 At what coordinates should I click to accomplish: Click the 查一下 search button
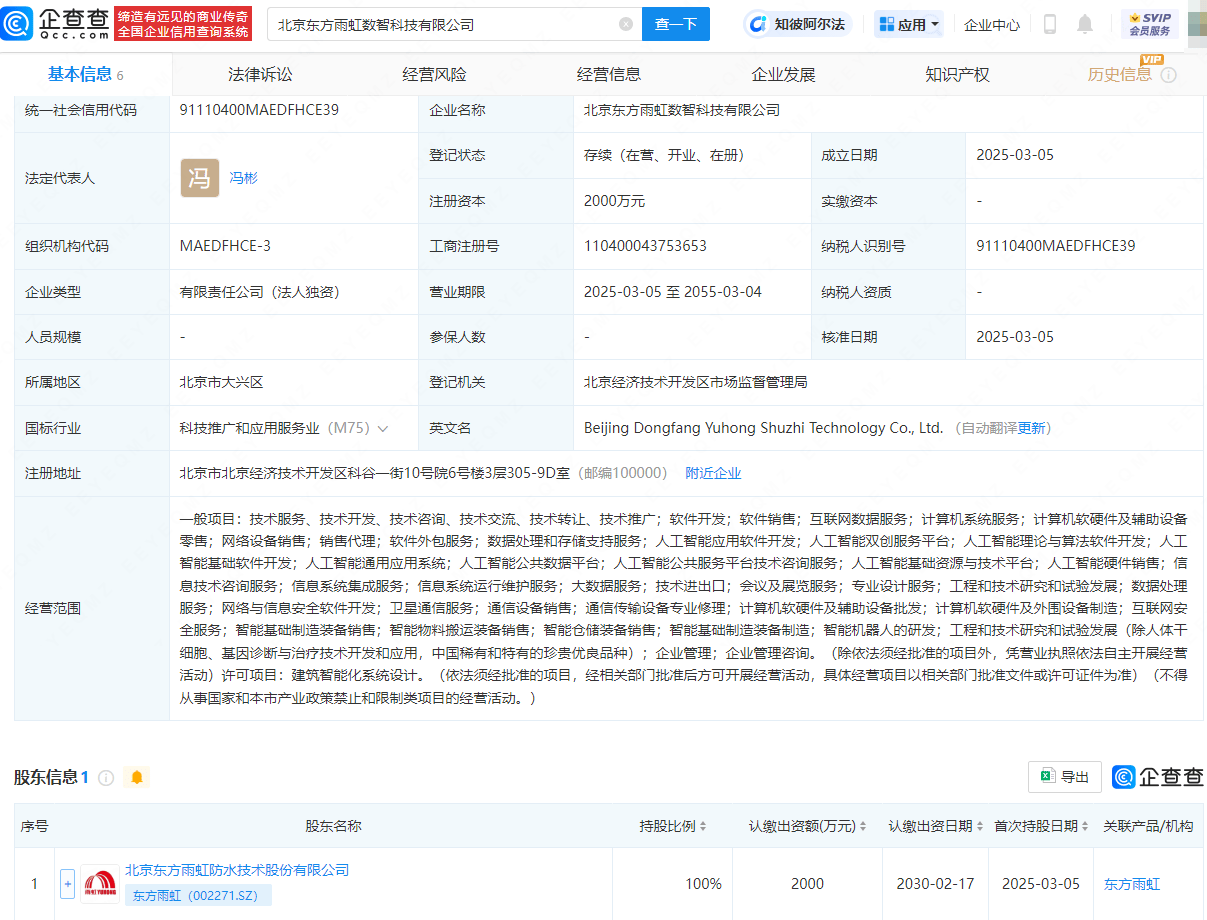[x=676, y=24]
